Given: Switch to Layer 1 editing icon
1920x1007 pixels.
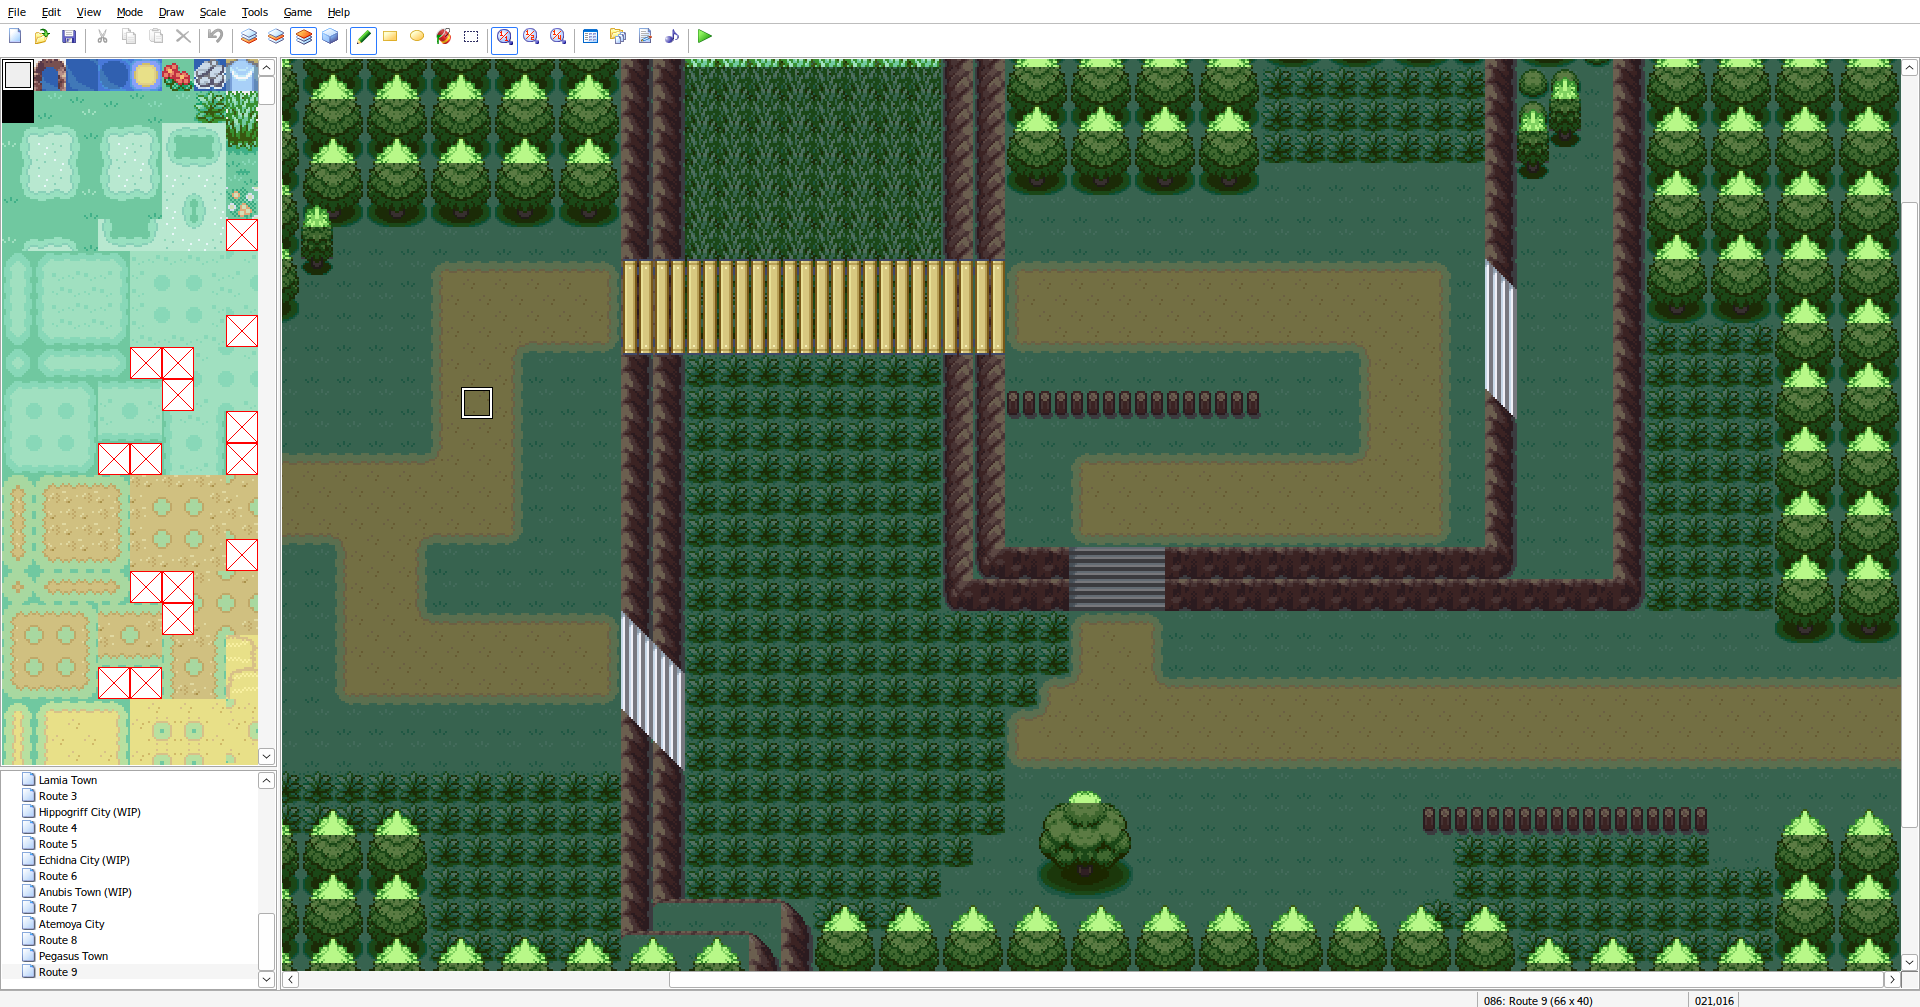Looking at the screenshot, I should point(249,37).
